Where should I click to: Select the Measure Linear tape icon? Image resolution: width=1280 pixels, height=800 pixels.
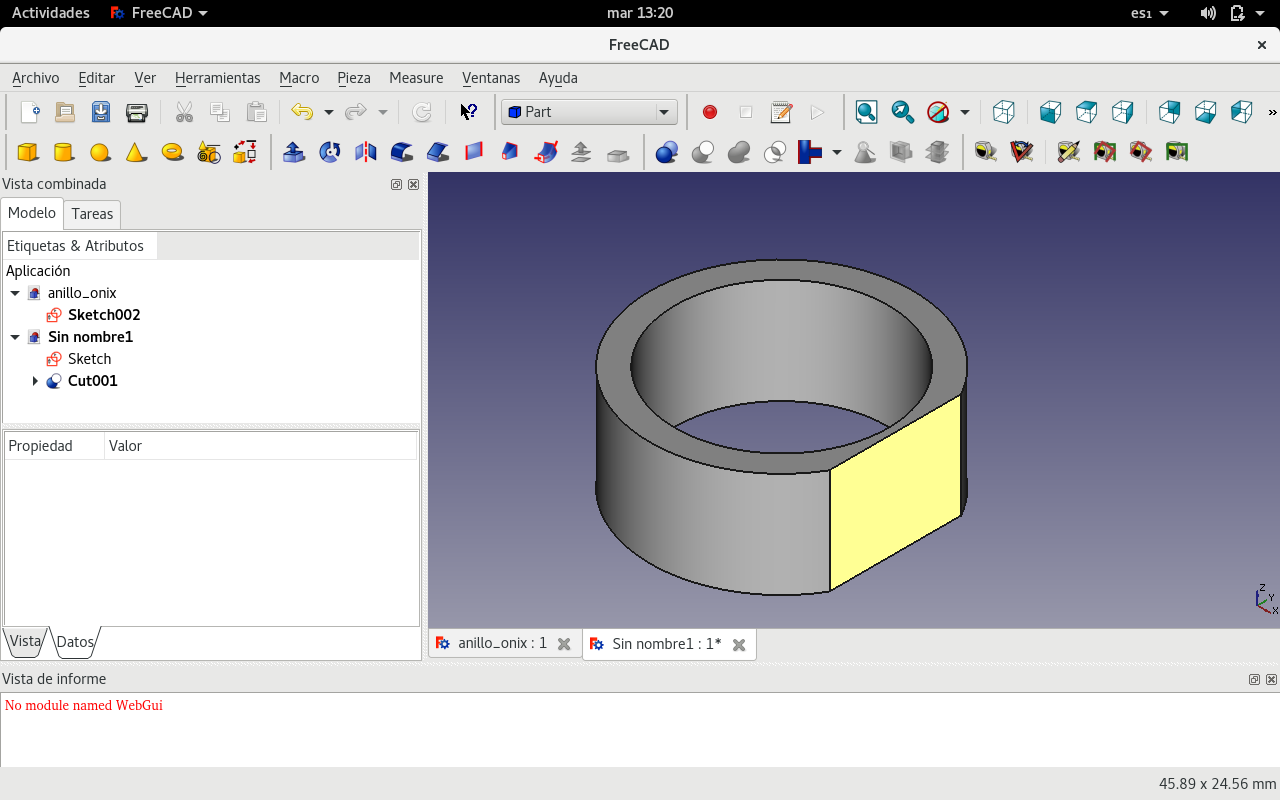pos(986,152)
